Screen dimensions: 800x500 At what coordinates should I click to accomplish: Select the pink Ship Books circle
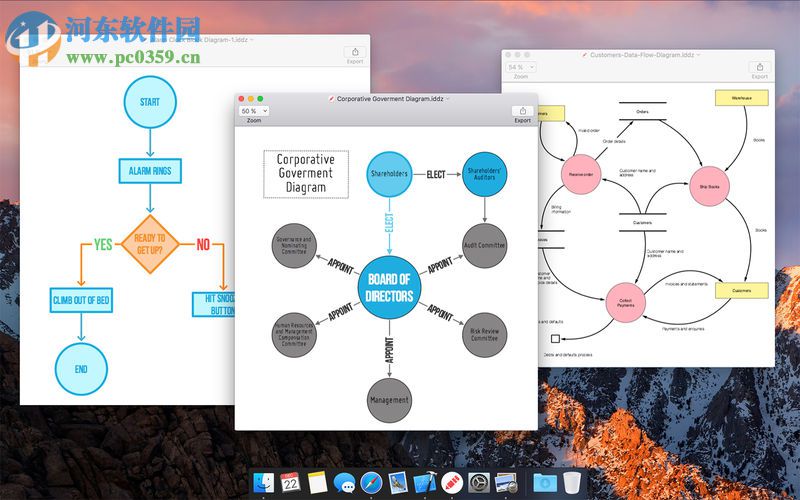(x=709, y=186)
